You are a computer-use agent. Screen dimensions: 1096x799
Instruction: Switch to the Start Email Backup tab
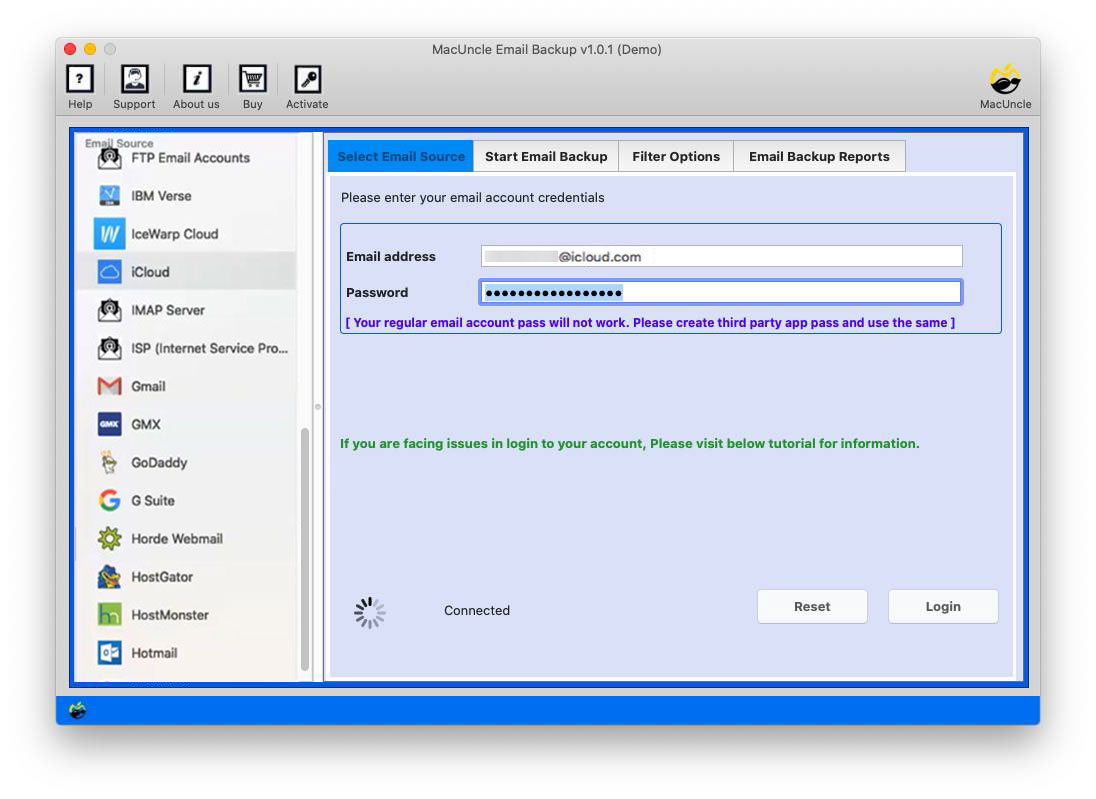pos(546,156)
